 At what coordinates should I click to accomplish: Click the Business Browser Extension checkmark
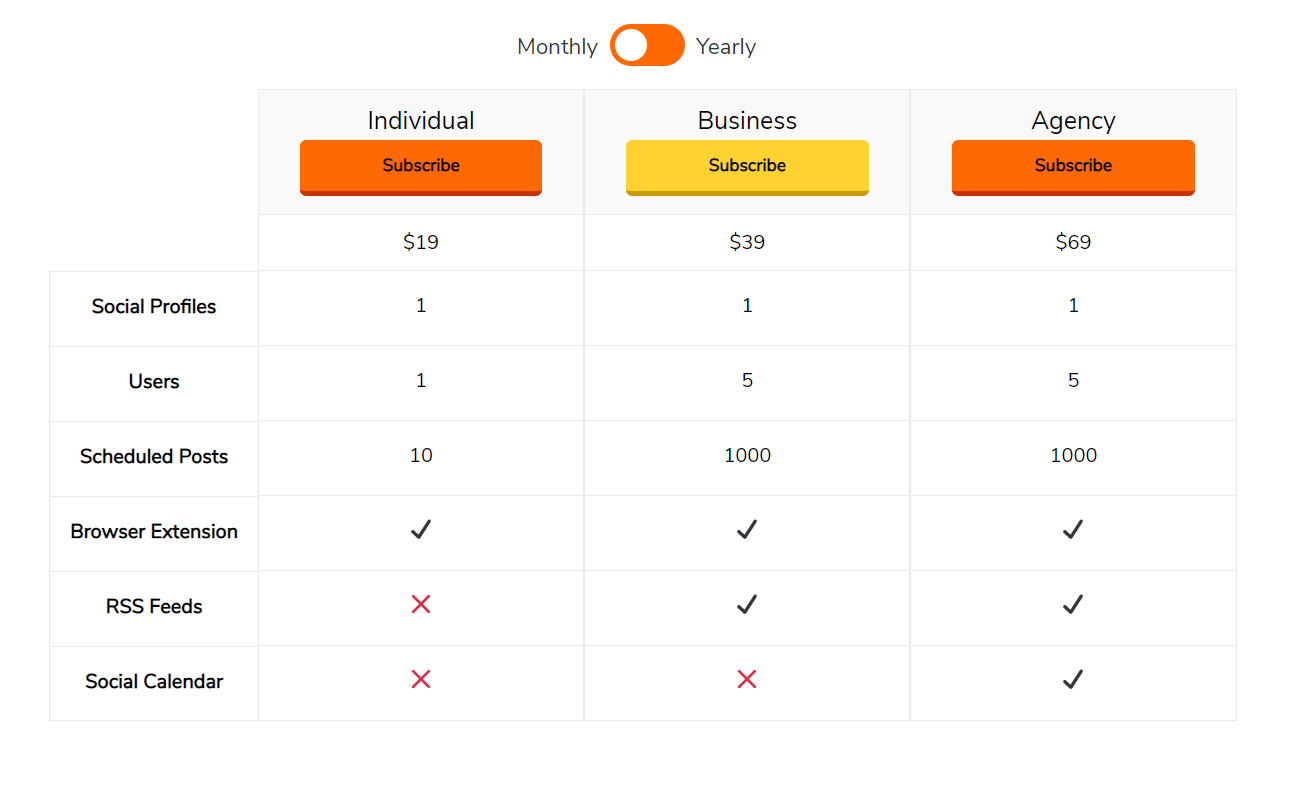click(x=747, y=530)
